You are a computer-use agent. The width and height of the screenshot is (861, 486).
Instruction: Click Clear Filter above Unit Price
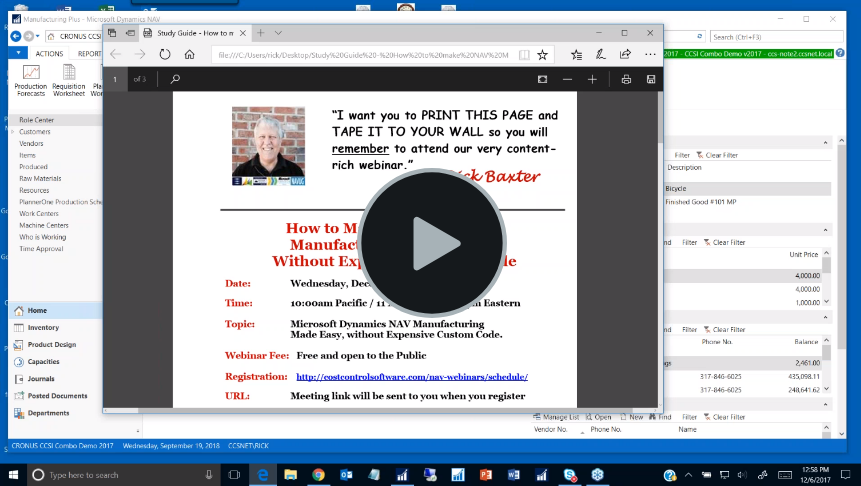724,242
